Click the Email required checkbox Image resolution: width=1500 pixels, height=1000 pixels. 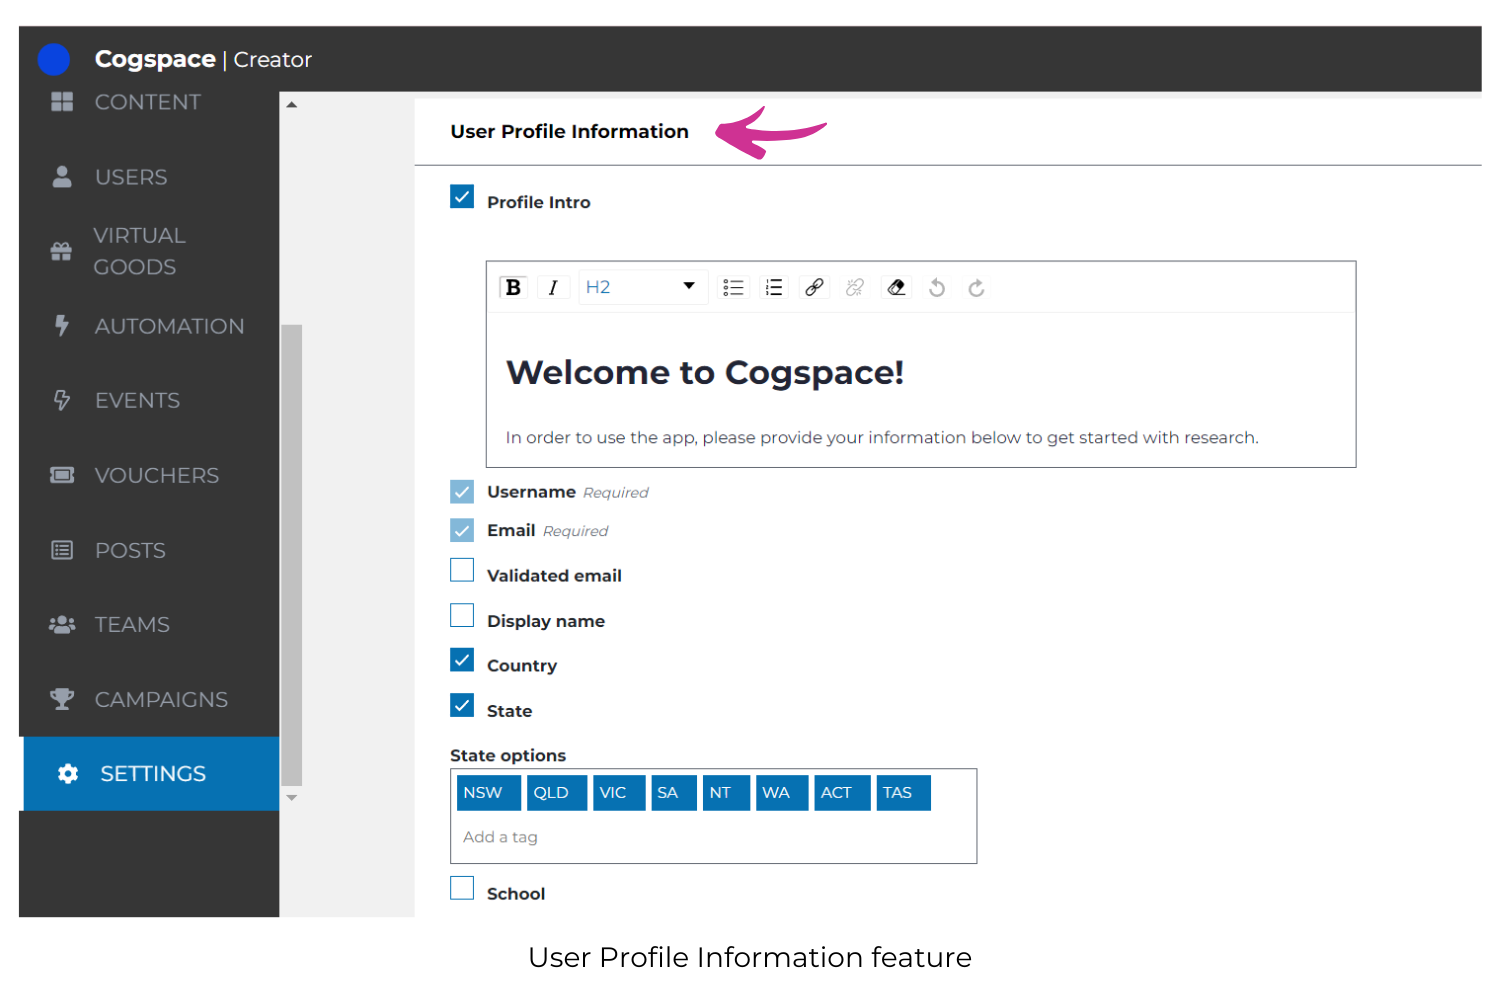click(462, 530)
